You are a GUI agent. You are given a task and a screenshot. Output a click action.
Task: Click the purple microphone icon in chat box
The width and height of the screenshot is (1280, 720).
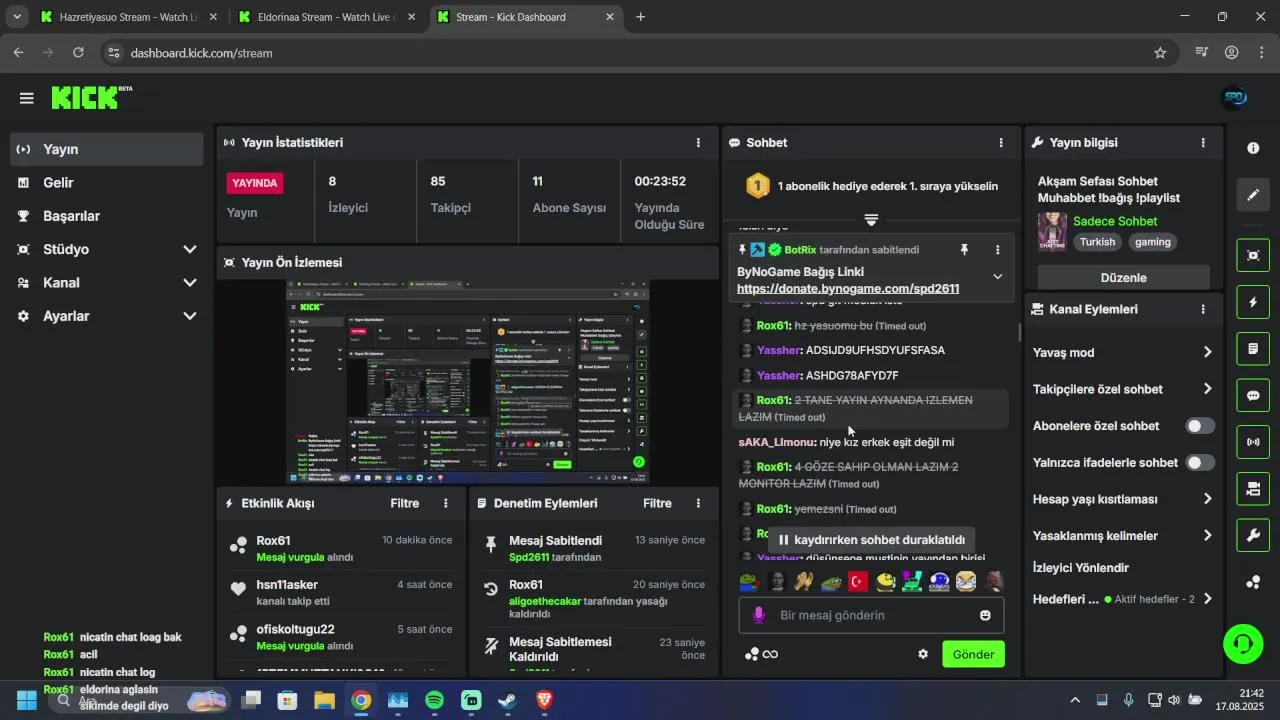[x=759, y=615]
